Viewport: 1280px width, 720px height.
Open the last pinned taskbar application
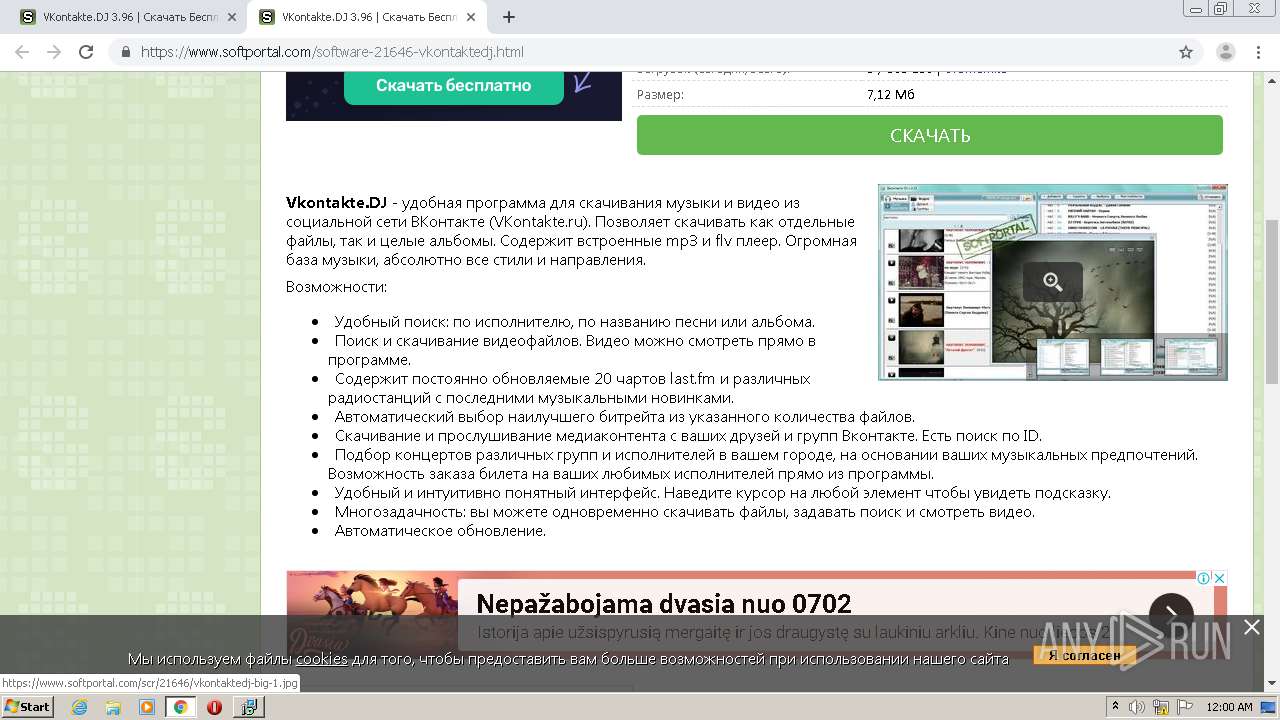248,707
